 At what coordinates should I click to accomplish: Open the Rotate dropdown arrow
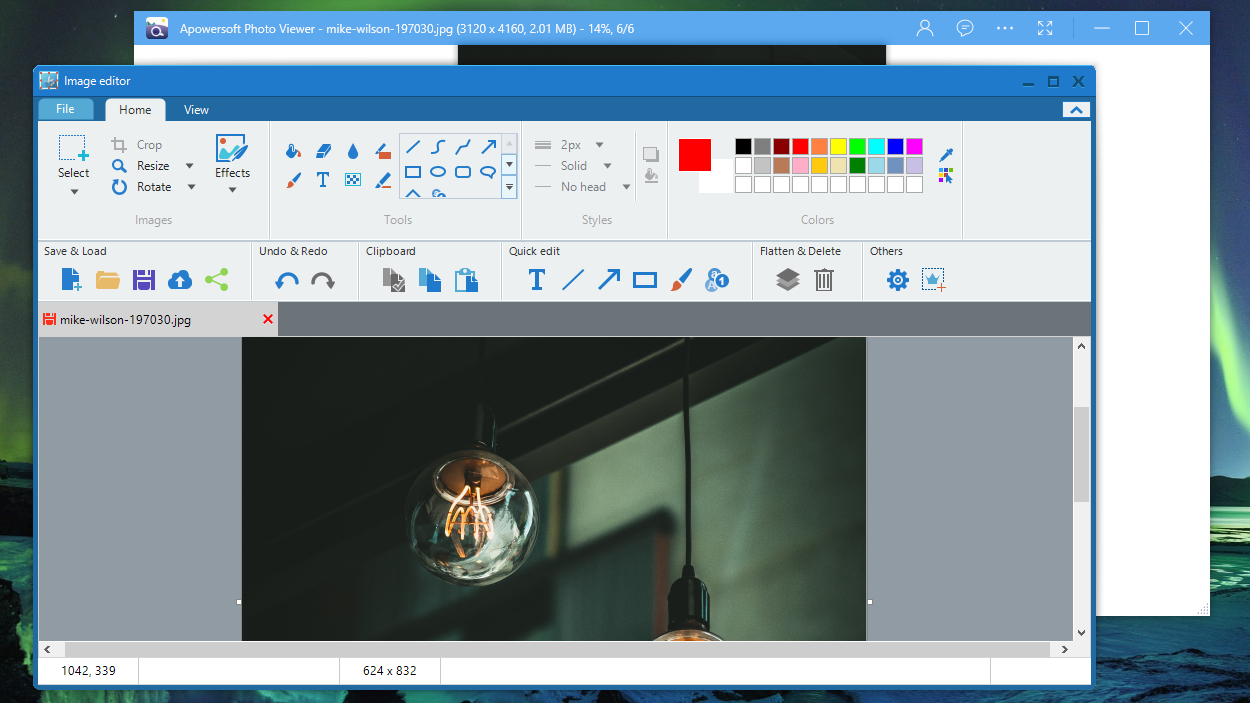coord(191,187)
